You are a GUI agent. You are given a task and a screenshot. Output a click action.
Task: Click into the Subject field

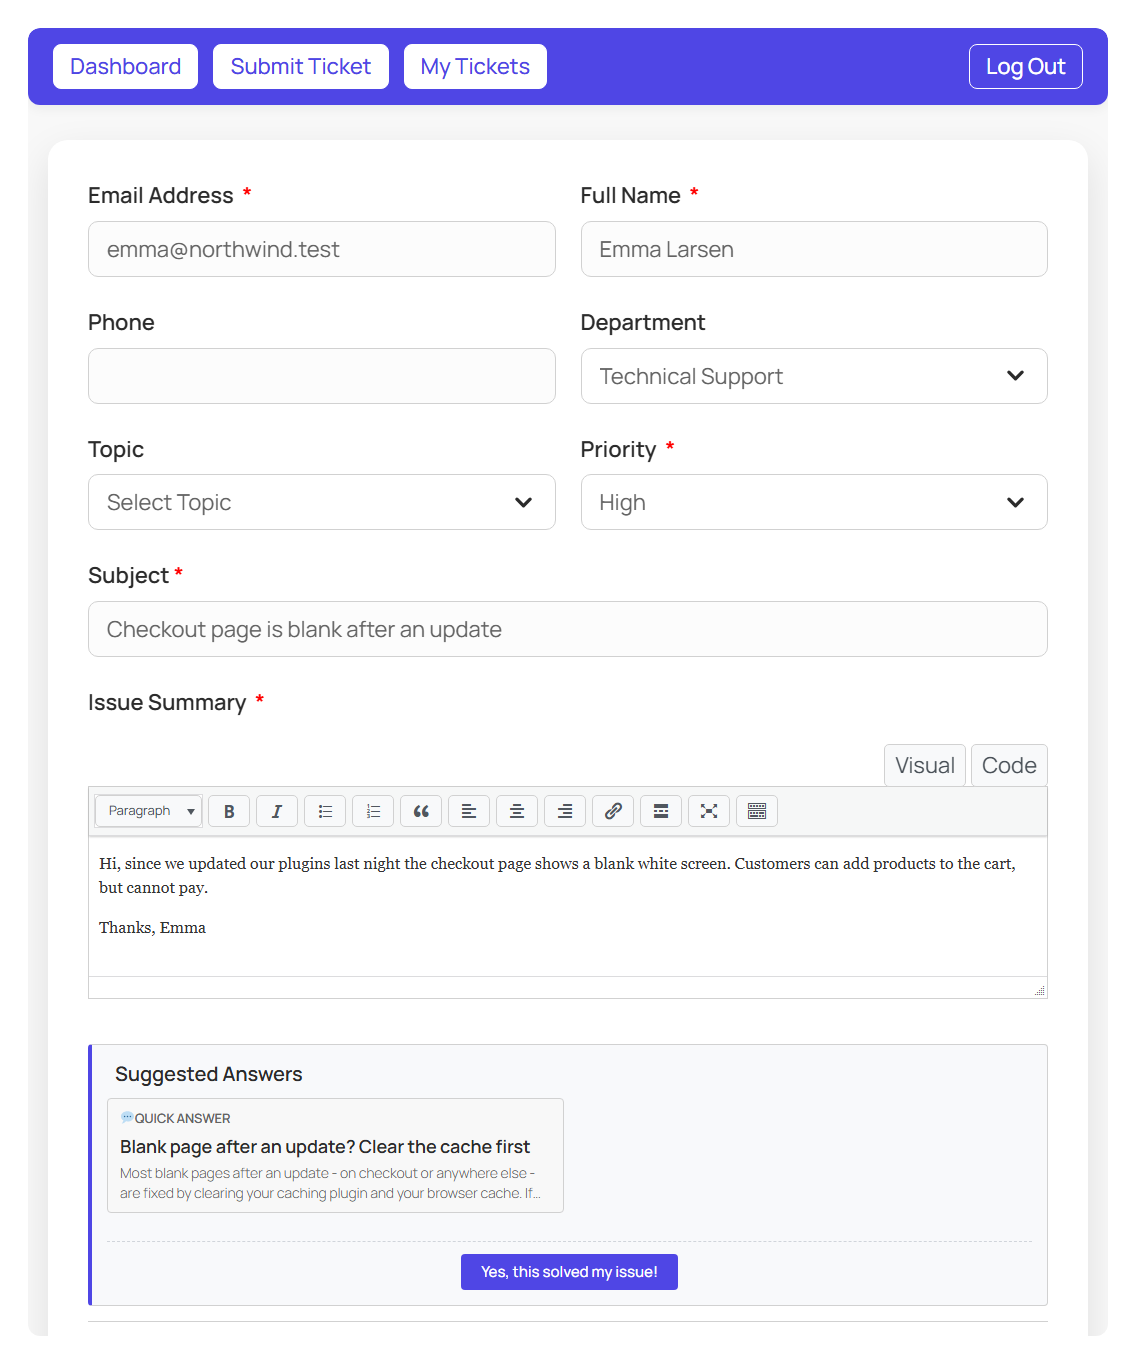[568, 629]
